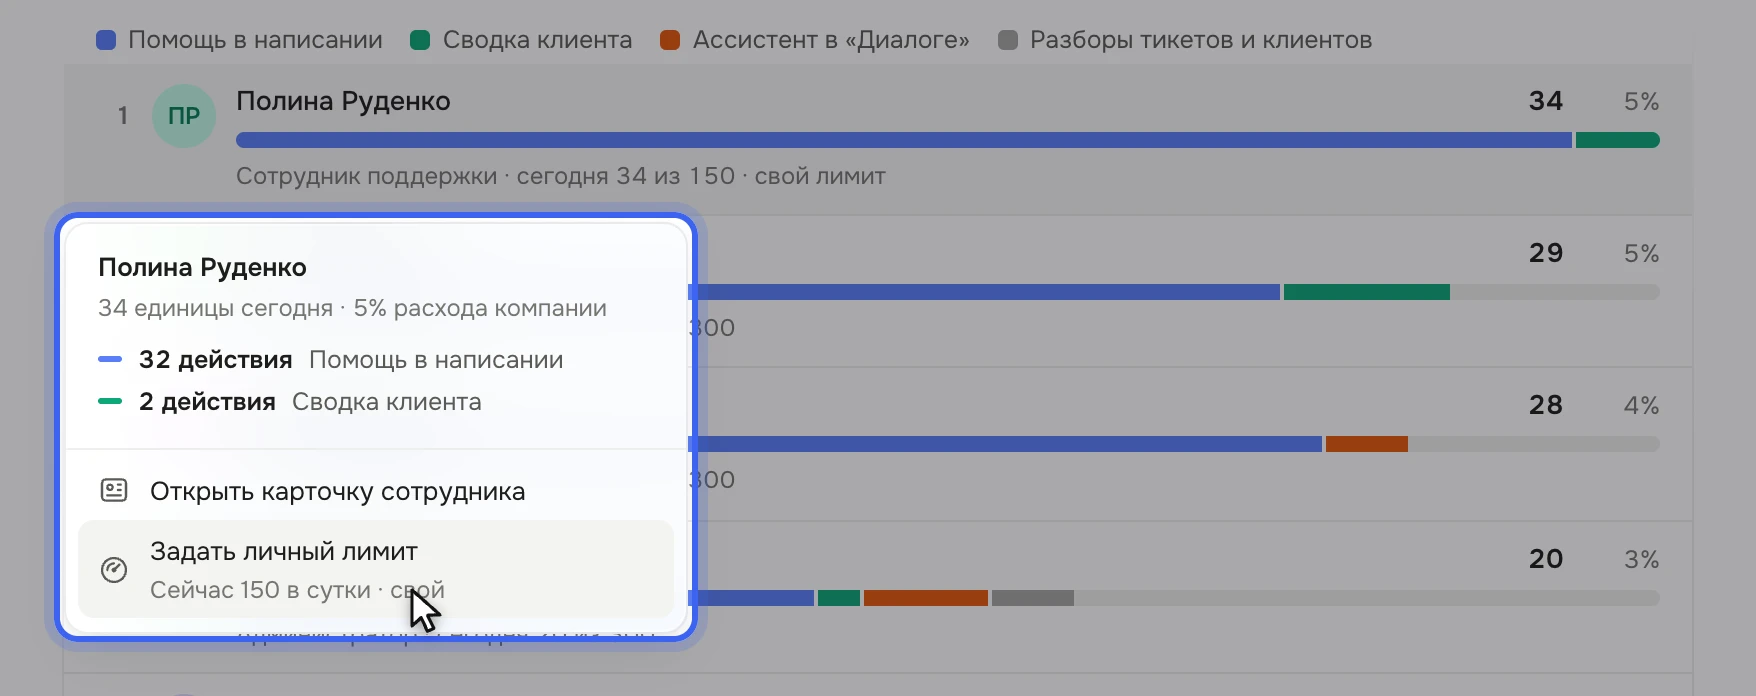Toggle 'Ассистент в «Диалоге»' legend item
Viewport: 1756px width, 696px height.
815,40
